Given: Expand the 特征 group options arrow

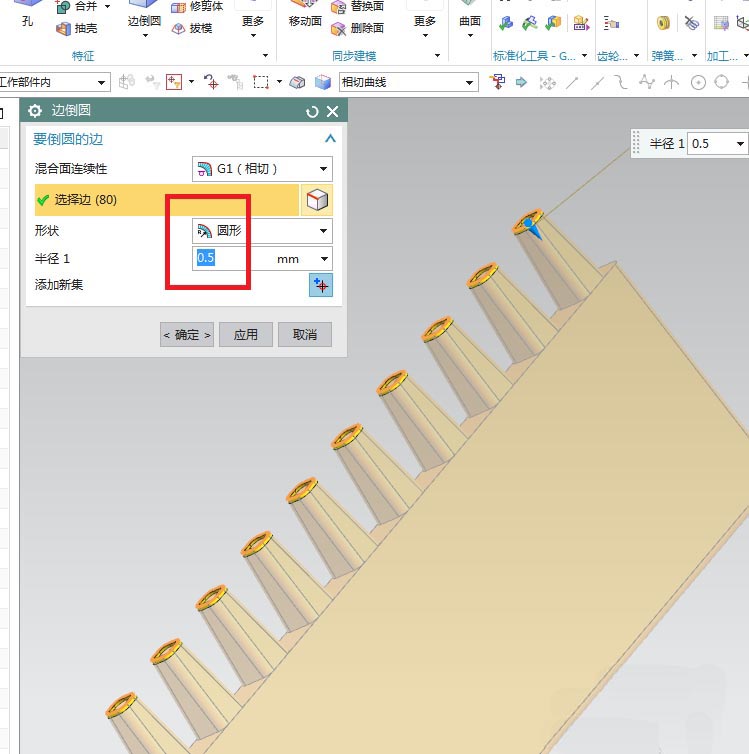Looking at the screenshot, I should tap(265, 56).
